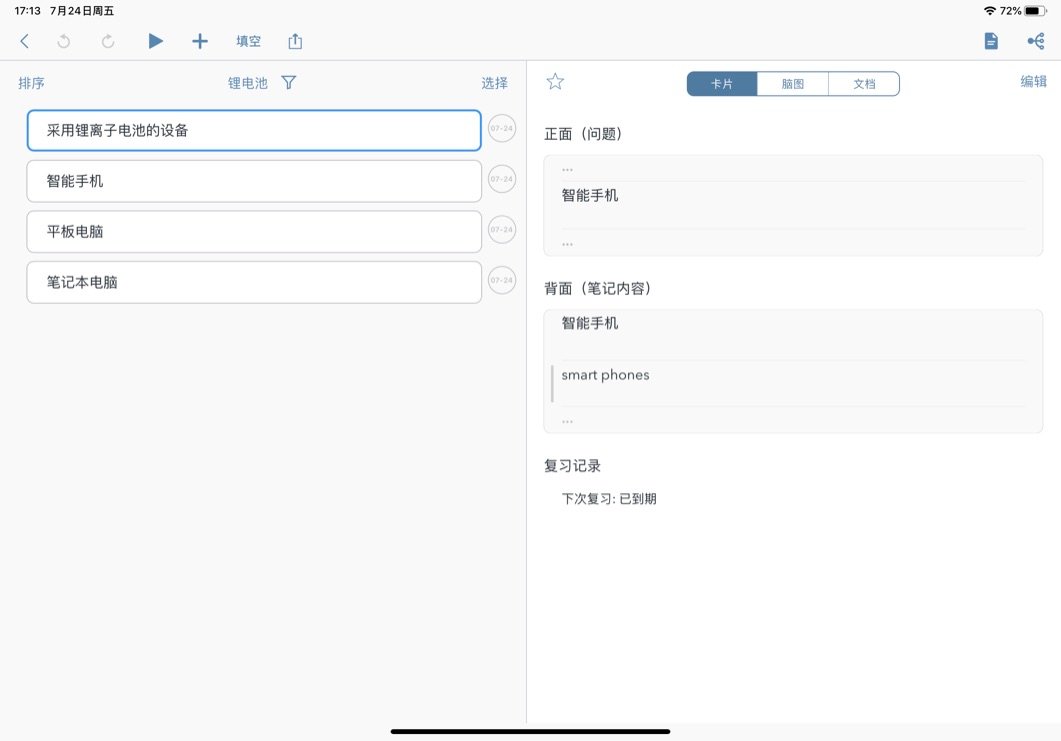1061x741 pixels.
Task: Add a new card with the plus icon
Action: [199, 41]
